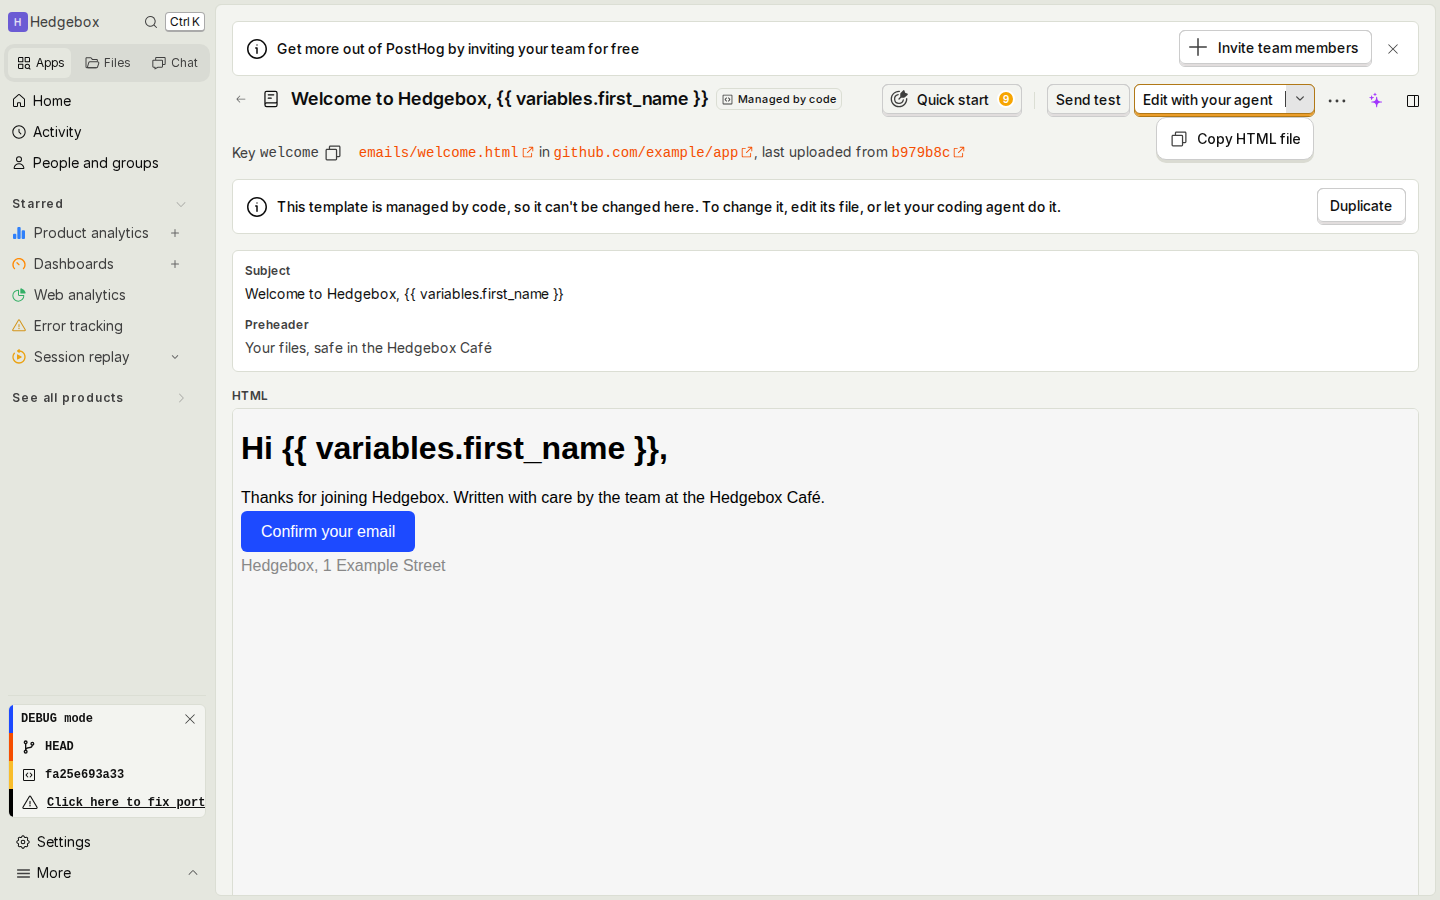
Task: Open github.com/example/app link
Action: (653, 152)
